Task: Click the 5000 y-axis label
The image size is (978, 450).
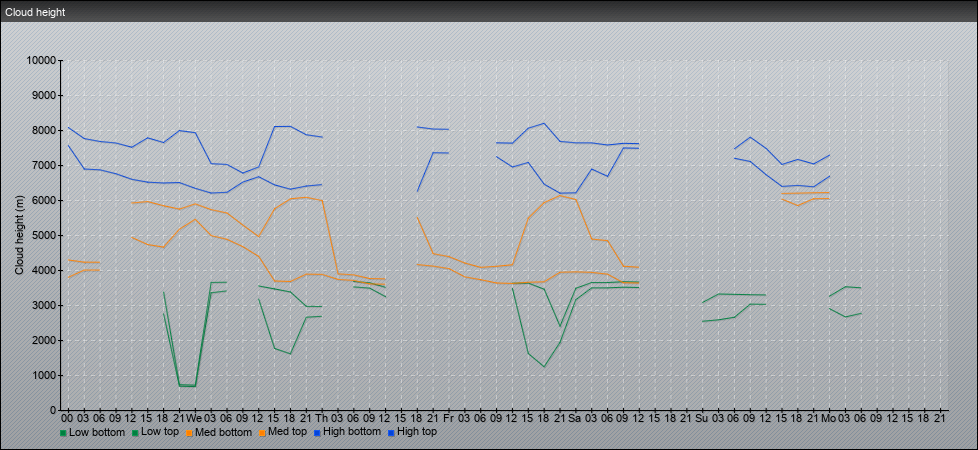Action: pos(44,235)
